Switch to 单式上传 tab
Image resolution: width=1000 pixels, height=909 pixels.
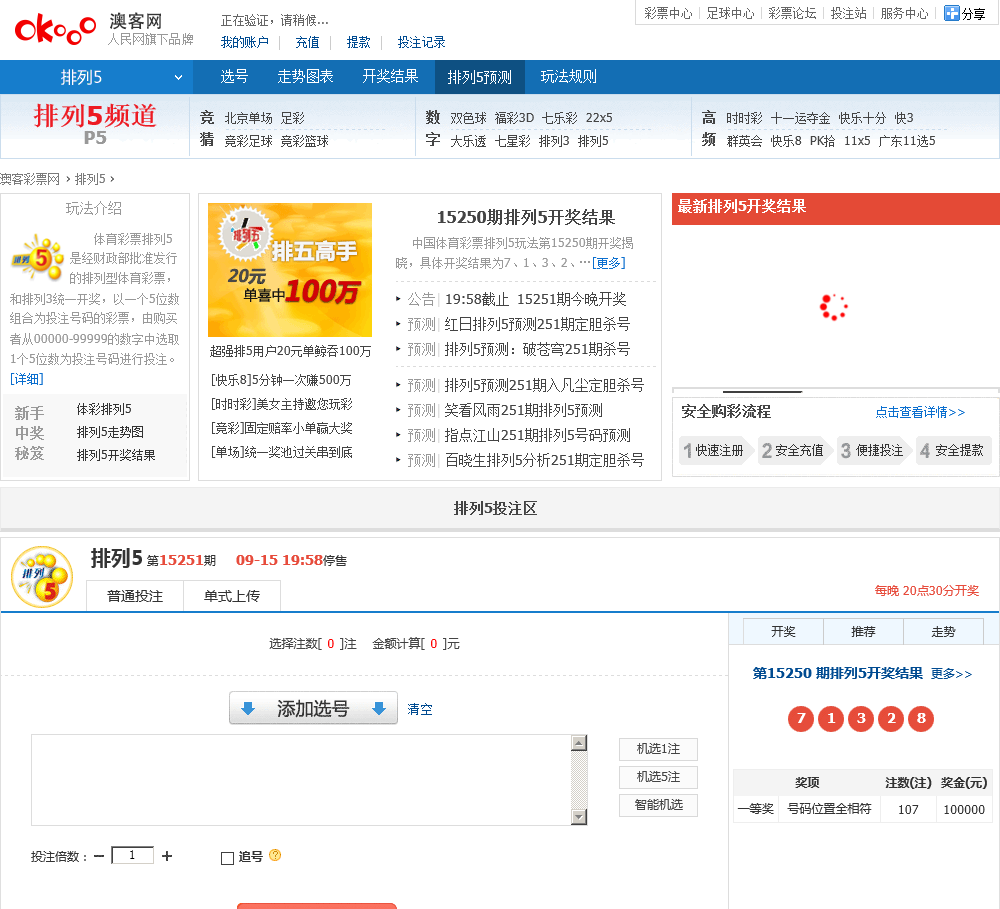[232, 596]
